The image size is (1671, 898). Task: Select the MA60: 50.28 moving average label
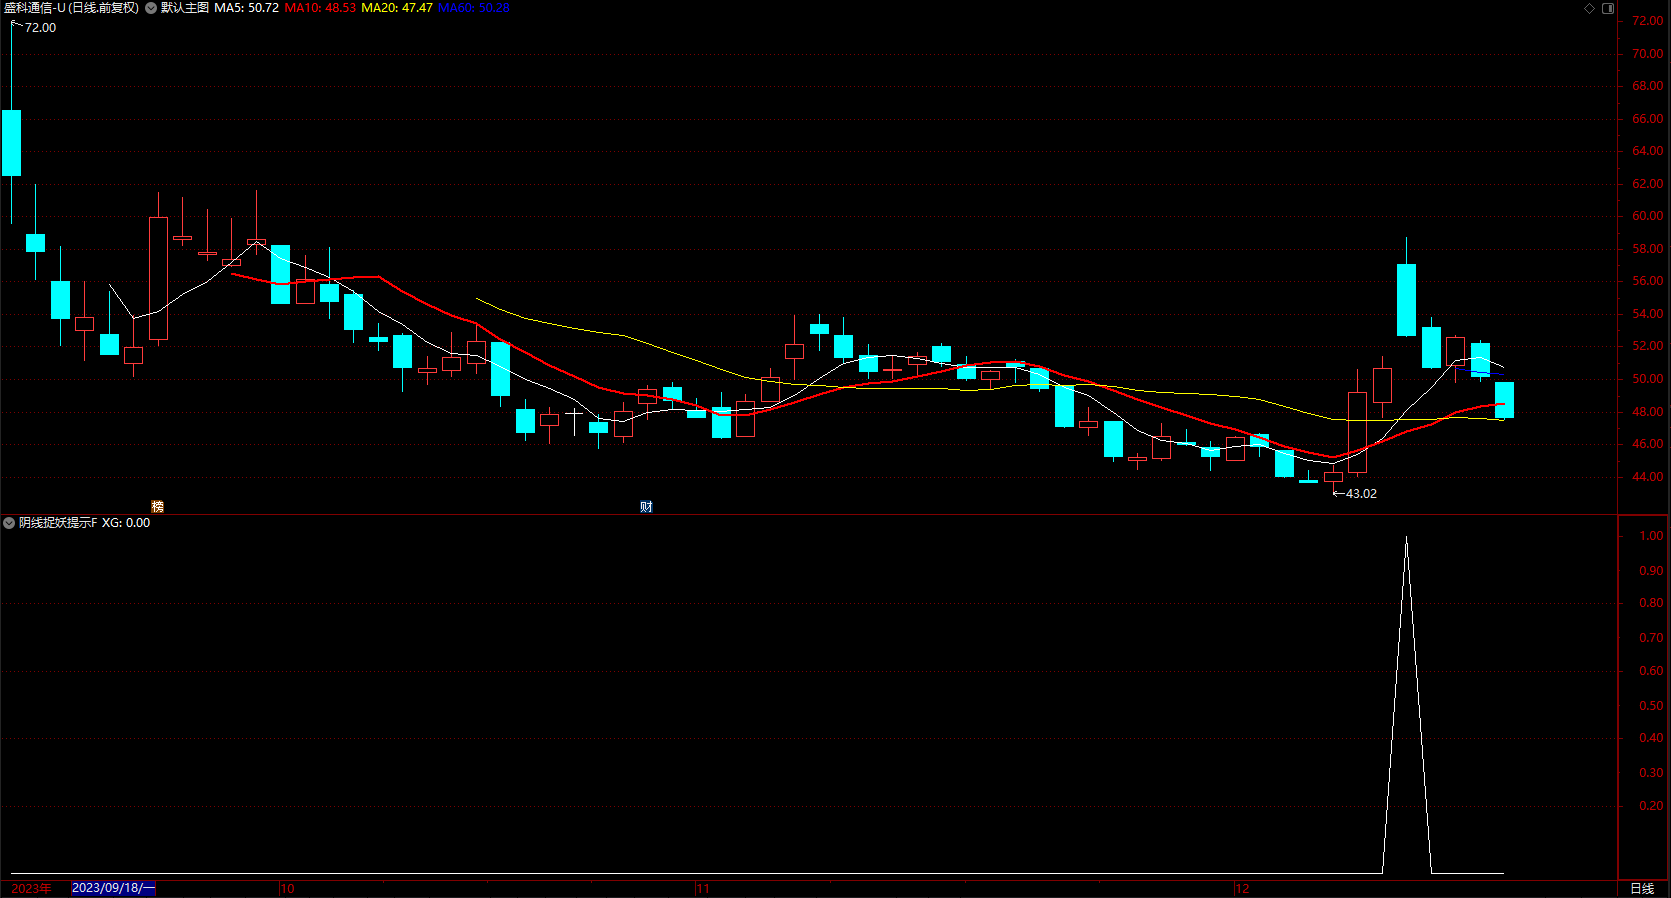[474, 8]
